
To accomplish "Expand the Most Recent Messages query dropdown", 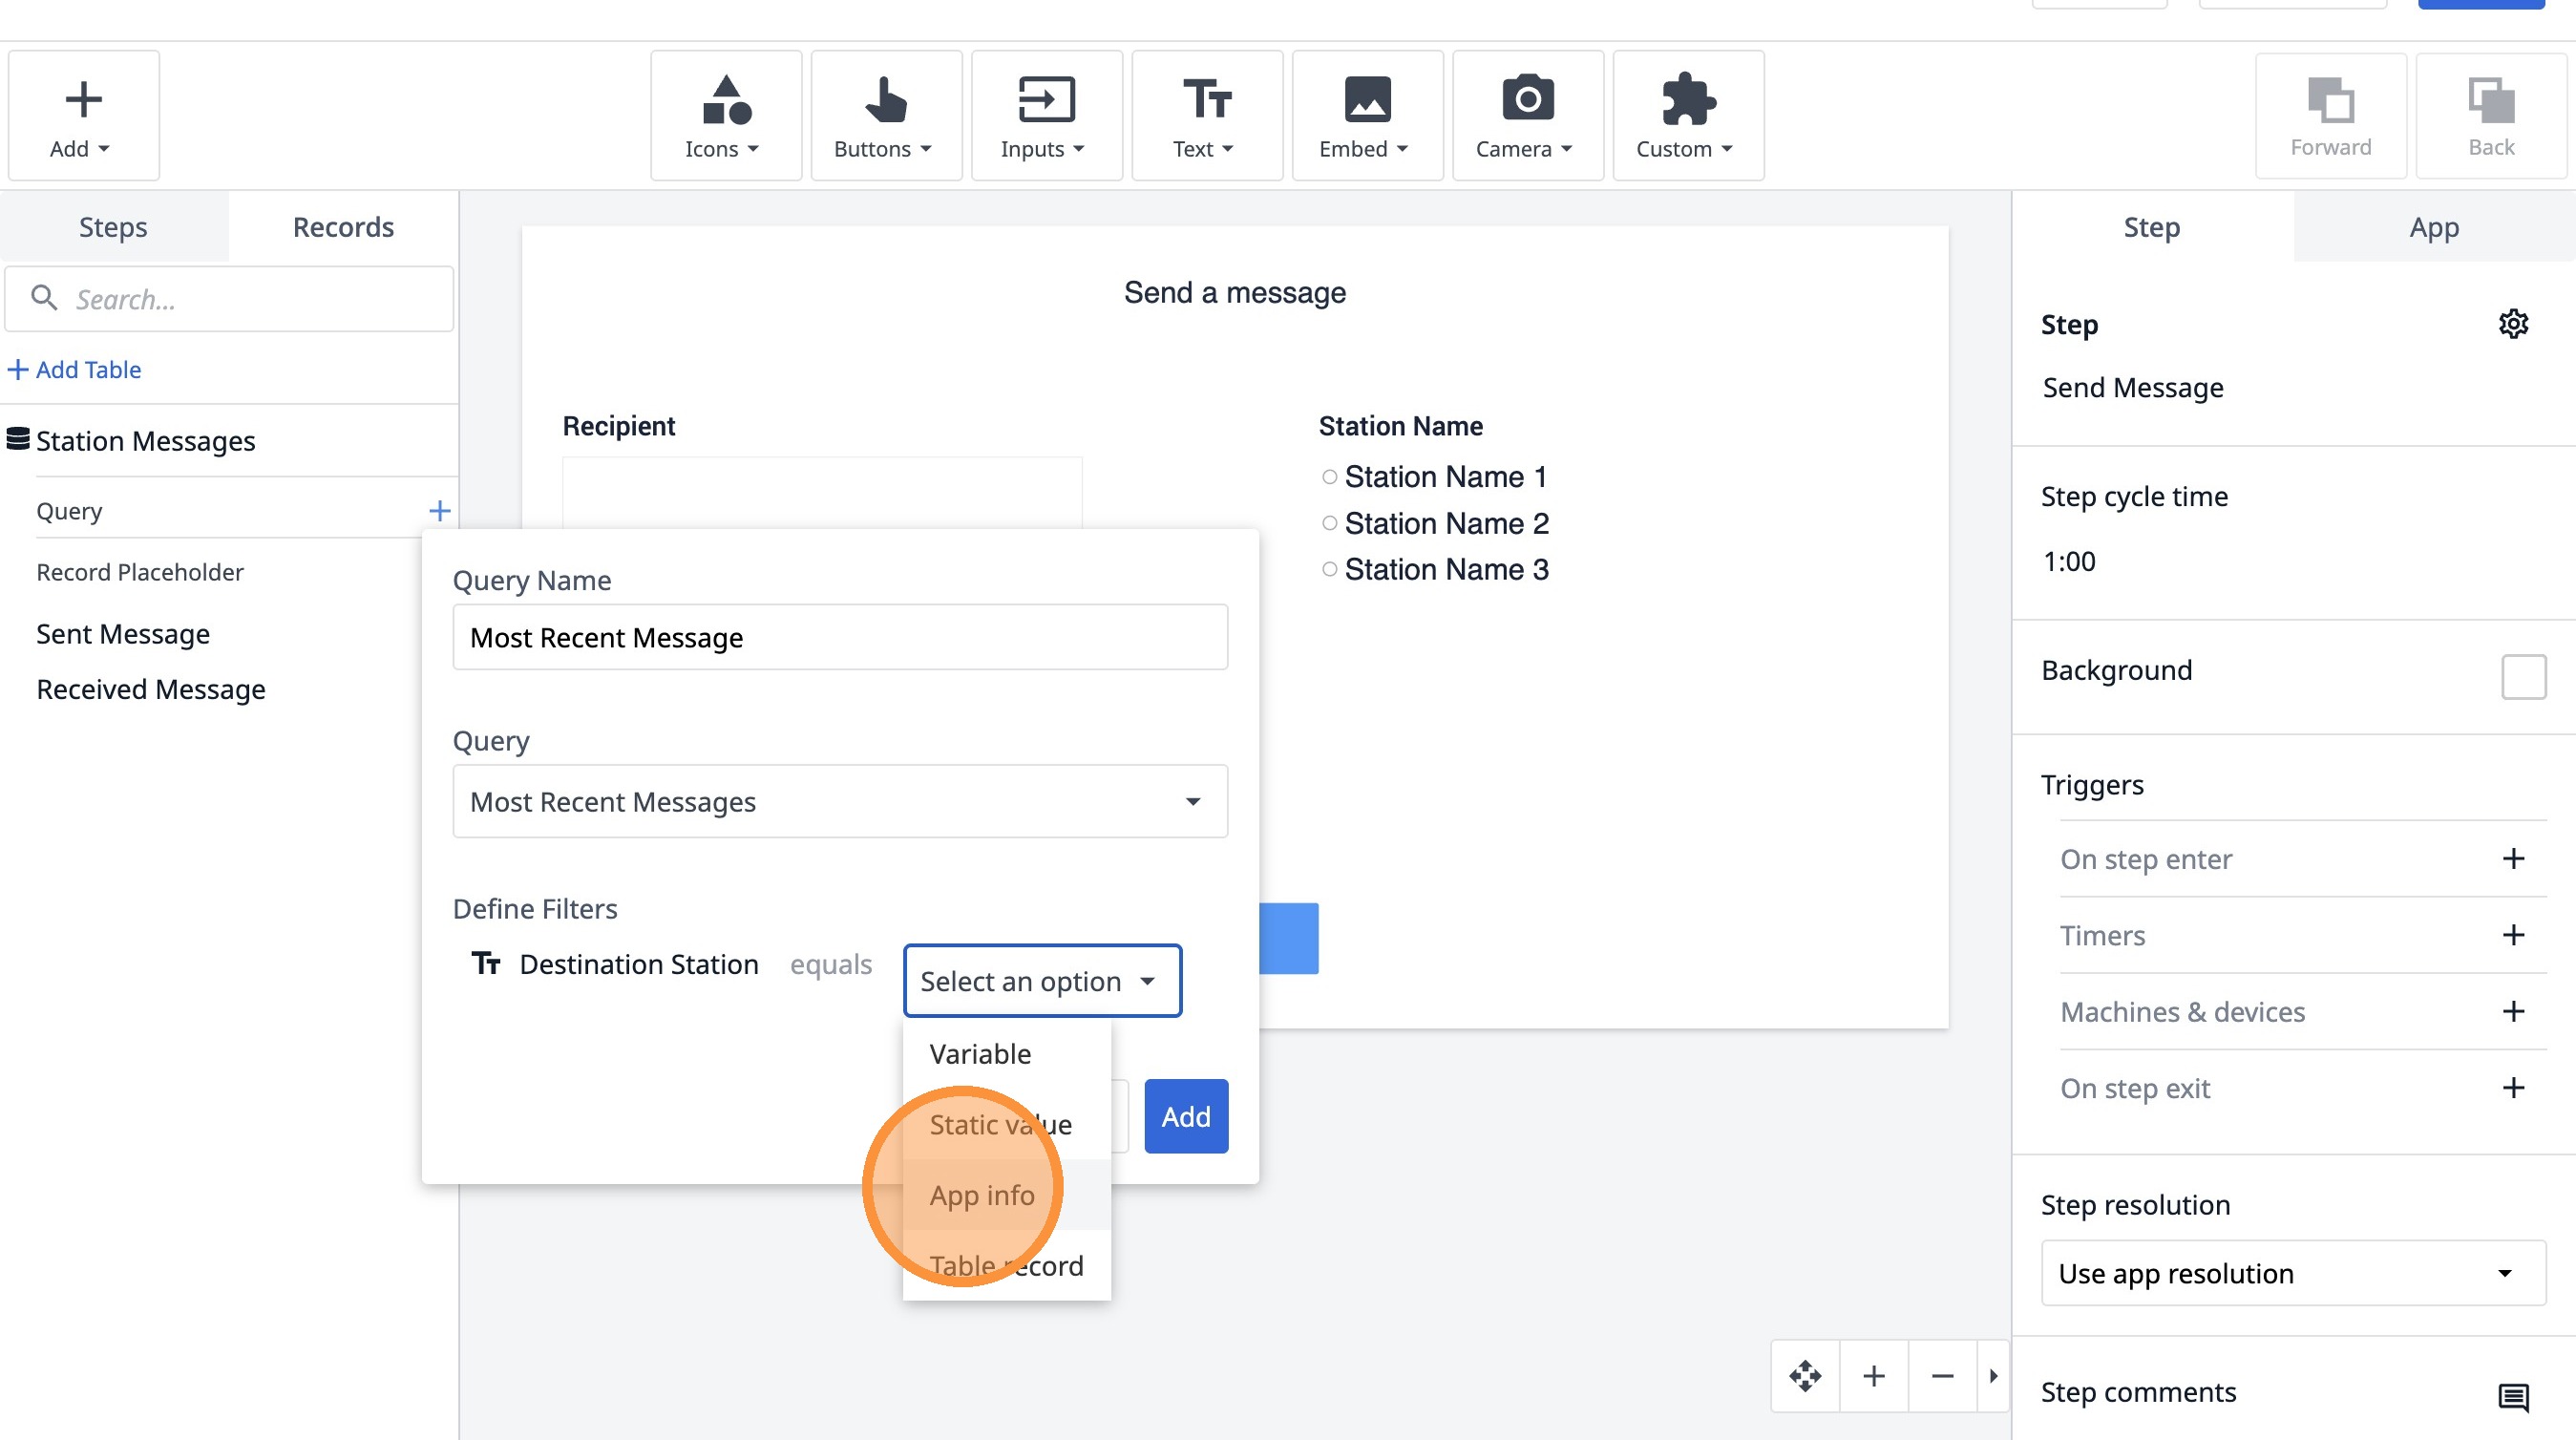I will click(x=840, y=801).
